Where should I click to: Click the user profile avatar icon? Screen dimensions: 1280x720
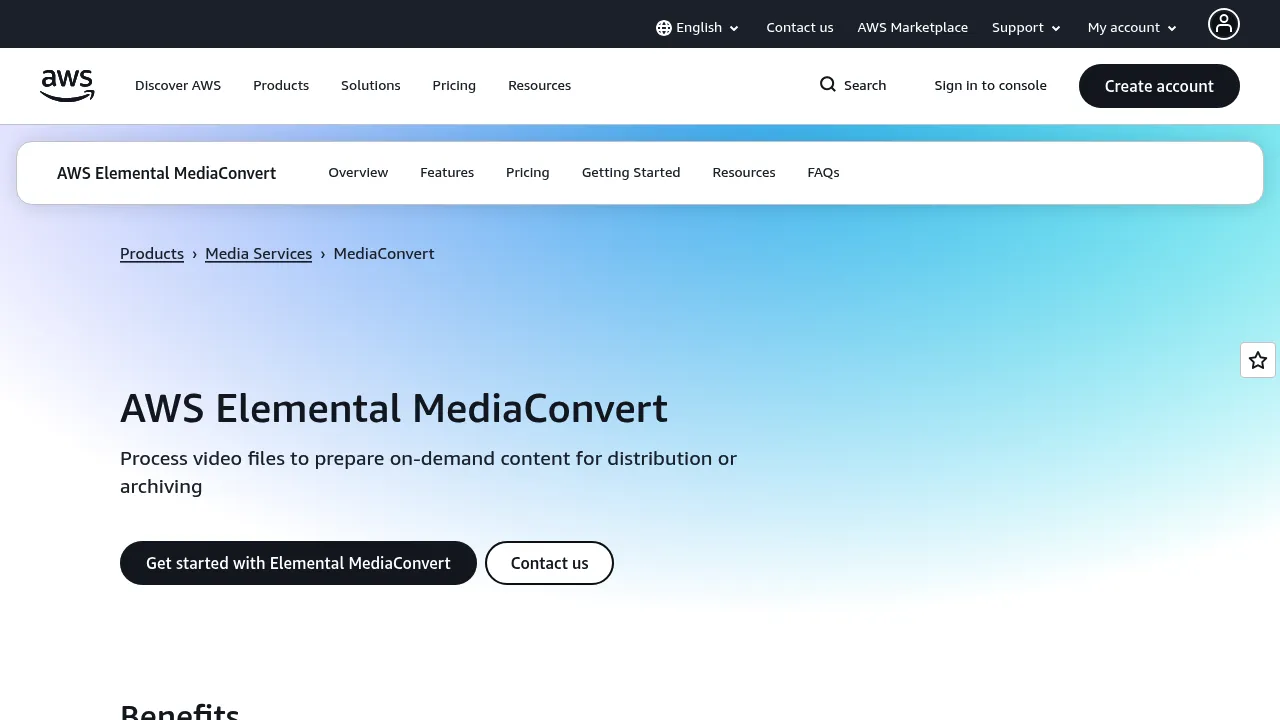(1223, 24)
